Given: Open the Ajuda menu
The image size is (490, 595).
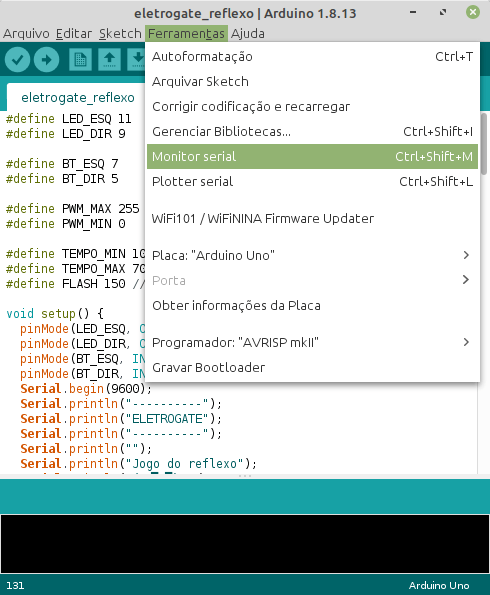Looking at the screenshot, I should (247, 33).
